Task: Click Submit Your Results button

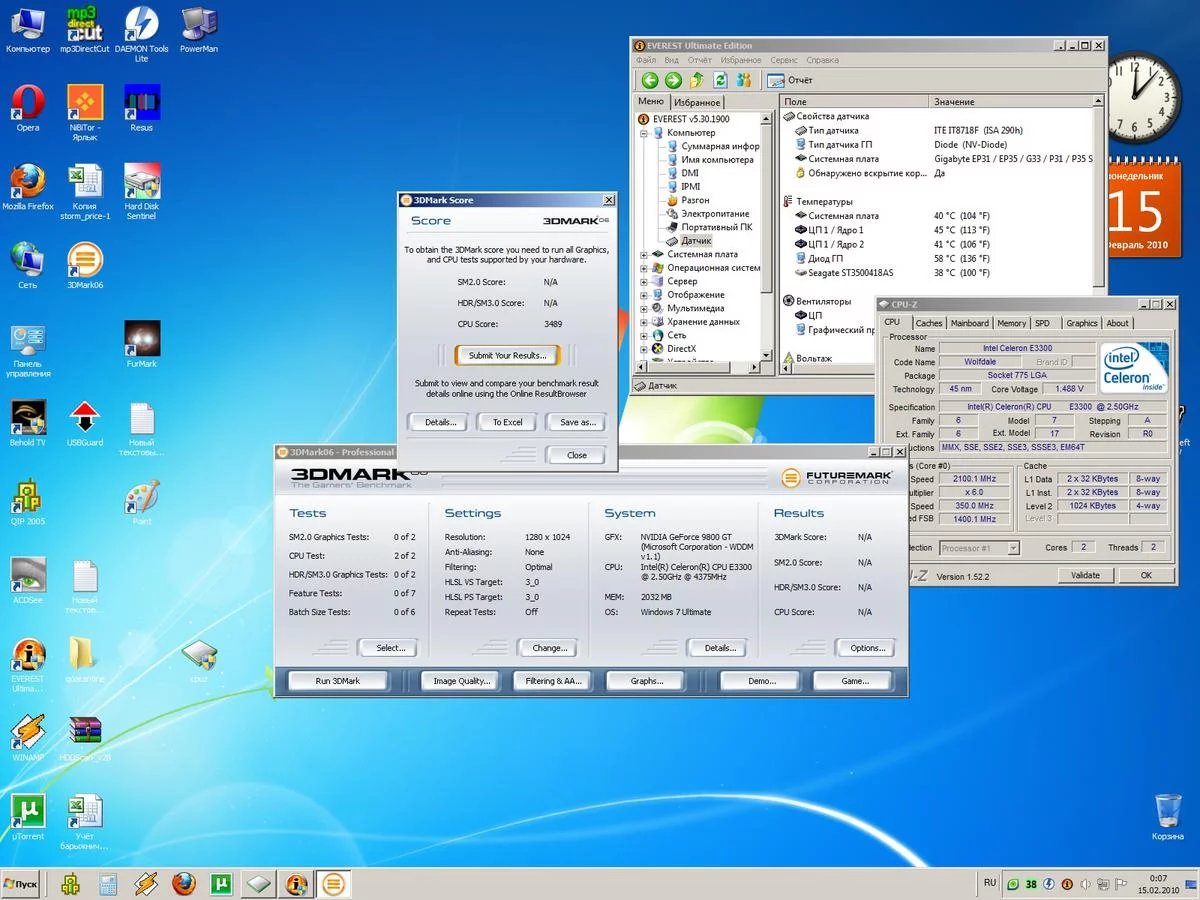Action: coord(507,355)
